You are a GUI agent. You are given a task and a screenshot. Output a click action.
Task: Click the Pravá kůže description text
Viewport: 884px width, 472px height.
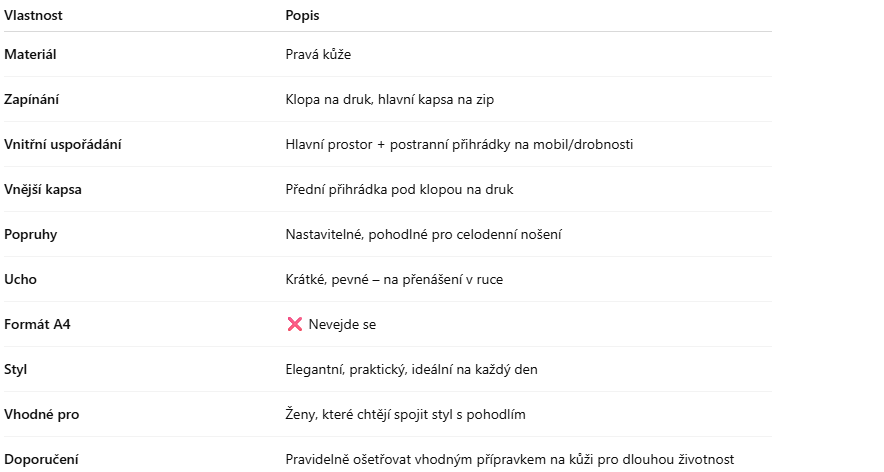pyautogui.click(x=318, y=54)
